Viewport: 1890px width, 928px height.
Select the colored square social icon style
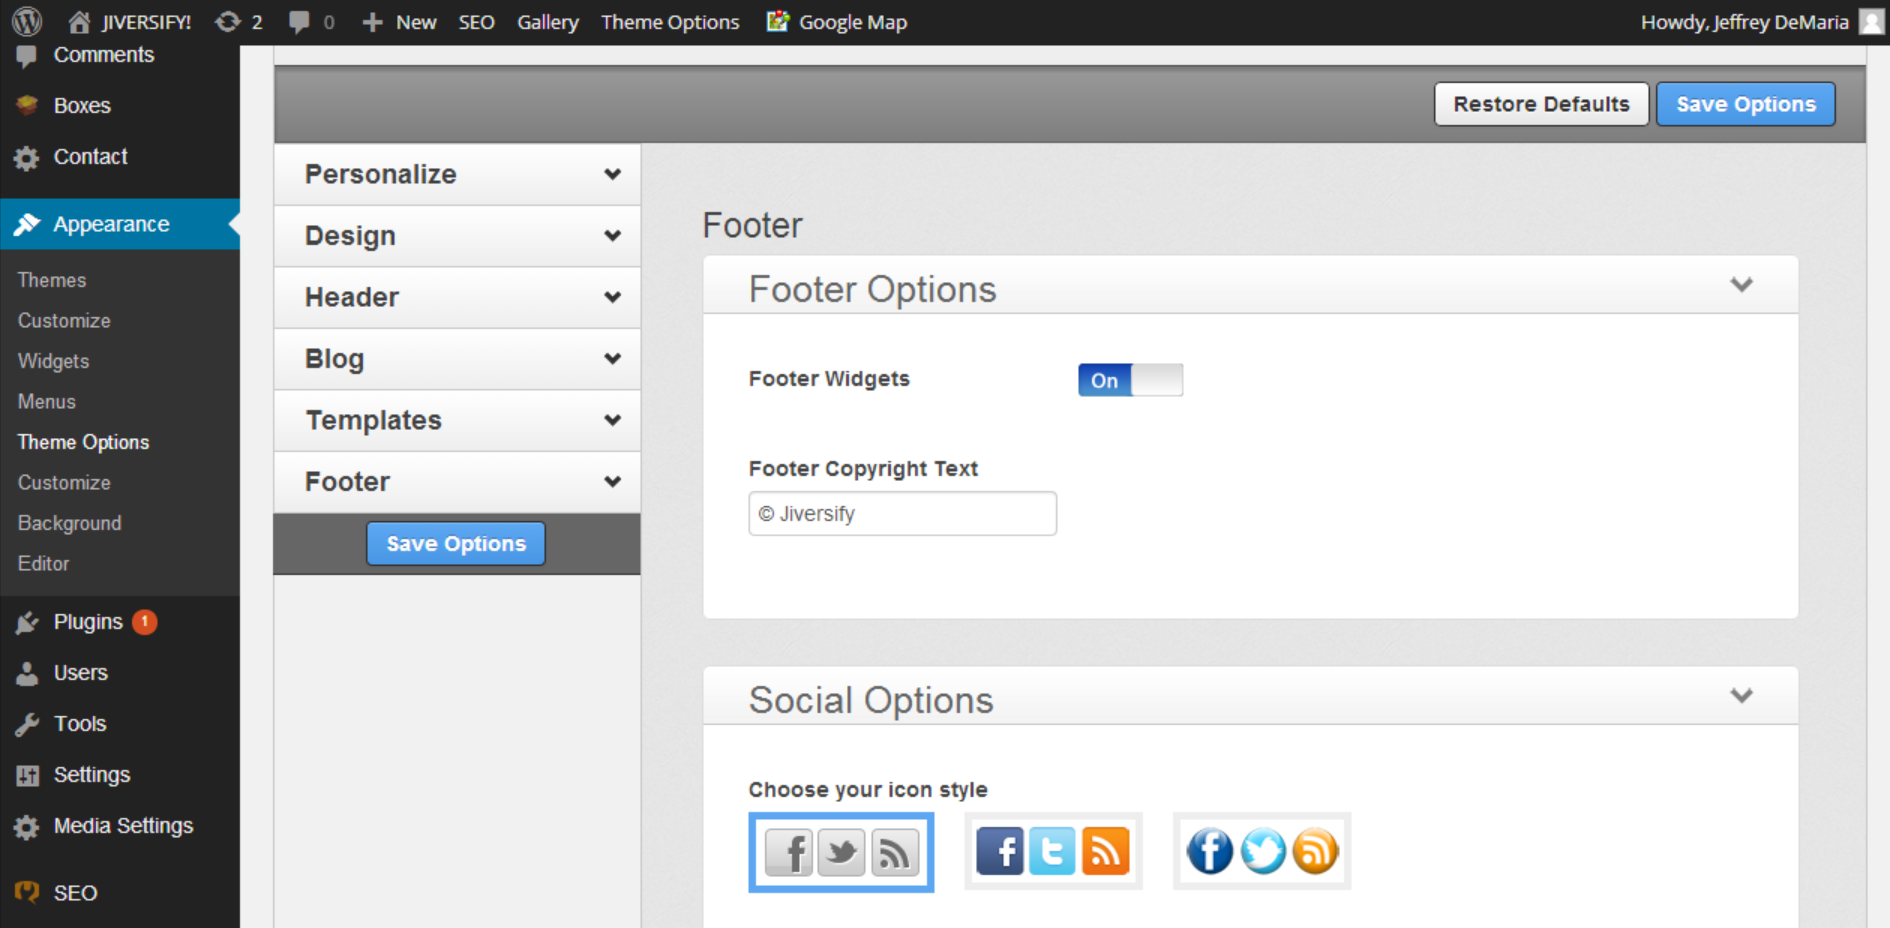(x=1052, y=852)
